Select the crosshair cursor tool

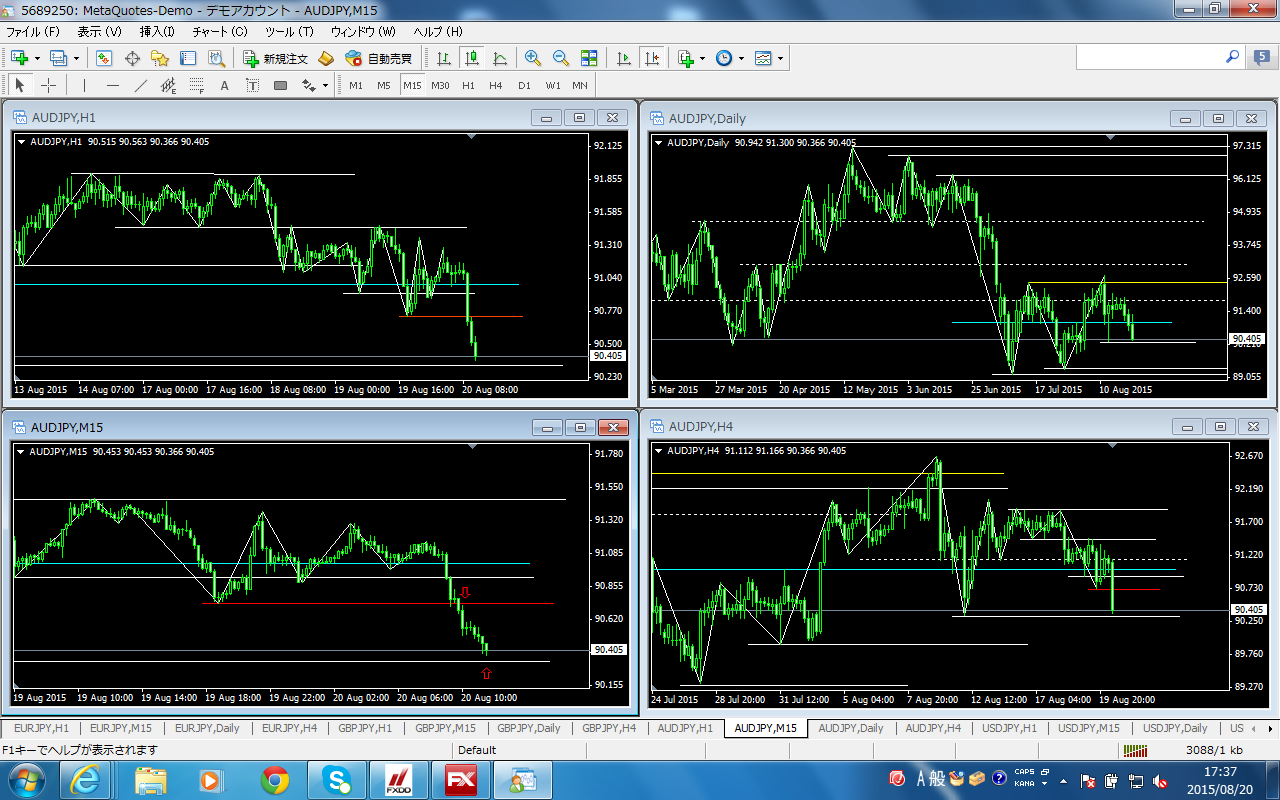point(48,85)
